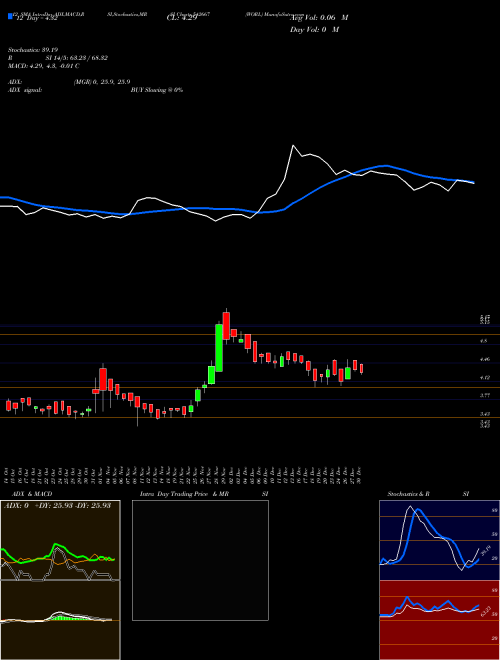500x660 pixels.
Task: Click the BUY Slowing @ 0% signal text
Action: point(157,90)
